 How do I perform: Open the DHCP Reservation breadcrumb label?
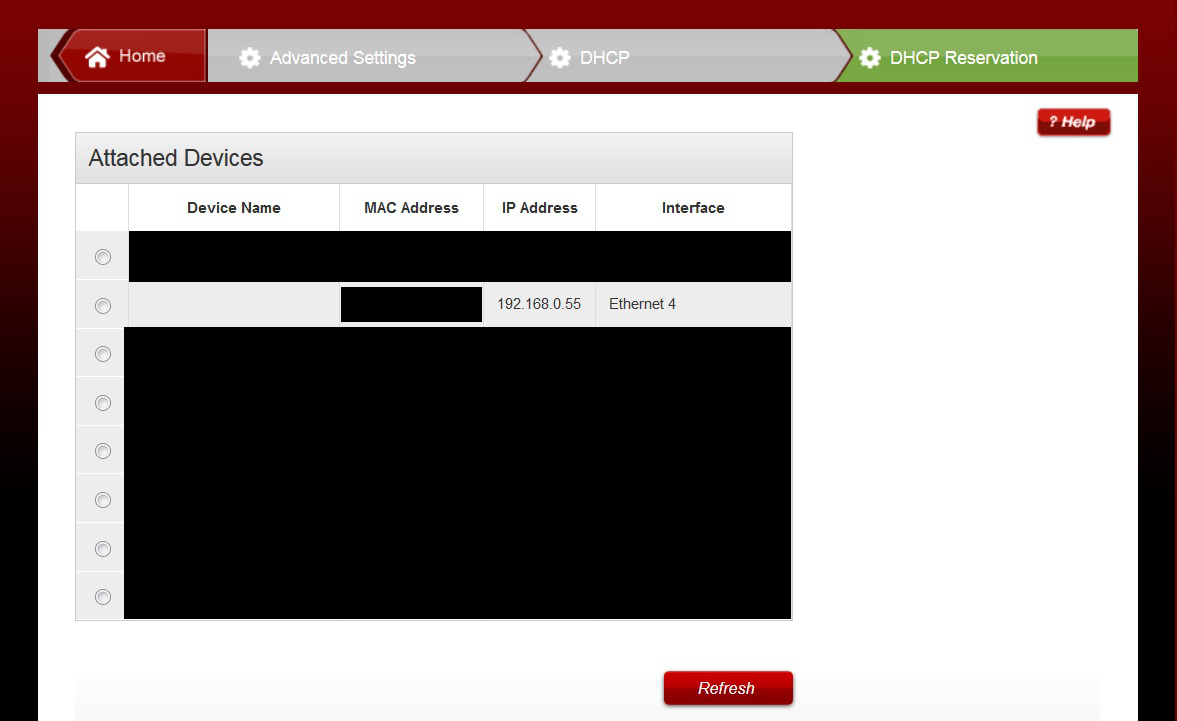pyautogui.click(x=963, y=58)
